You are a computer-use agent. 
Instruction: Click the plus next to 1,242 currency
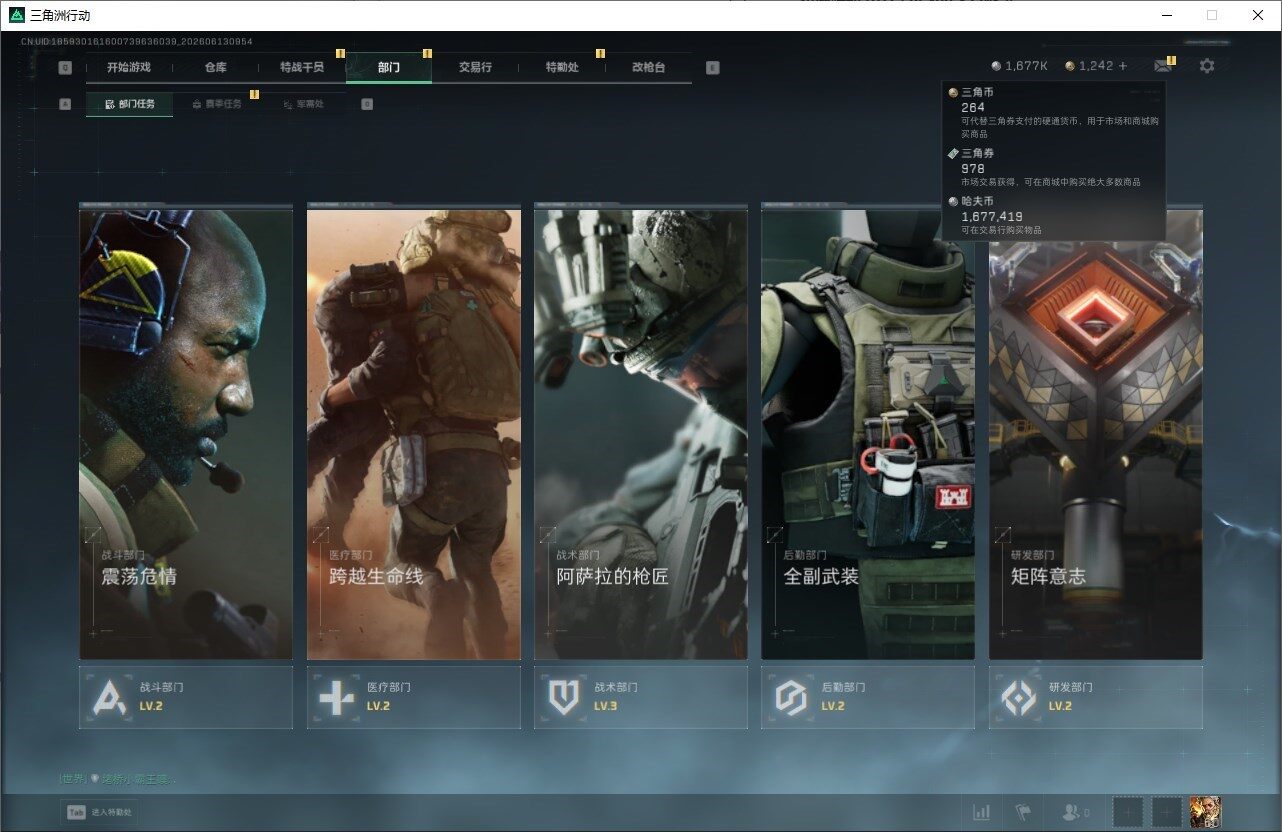[x=1123, y=66]
